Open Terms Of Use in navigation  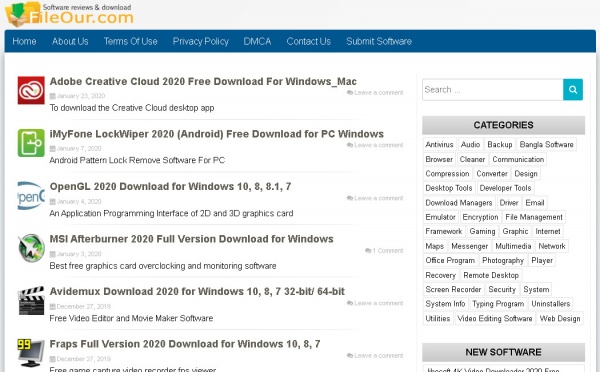pyautogui.click(x=130, y=41)
